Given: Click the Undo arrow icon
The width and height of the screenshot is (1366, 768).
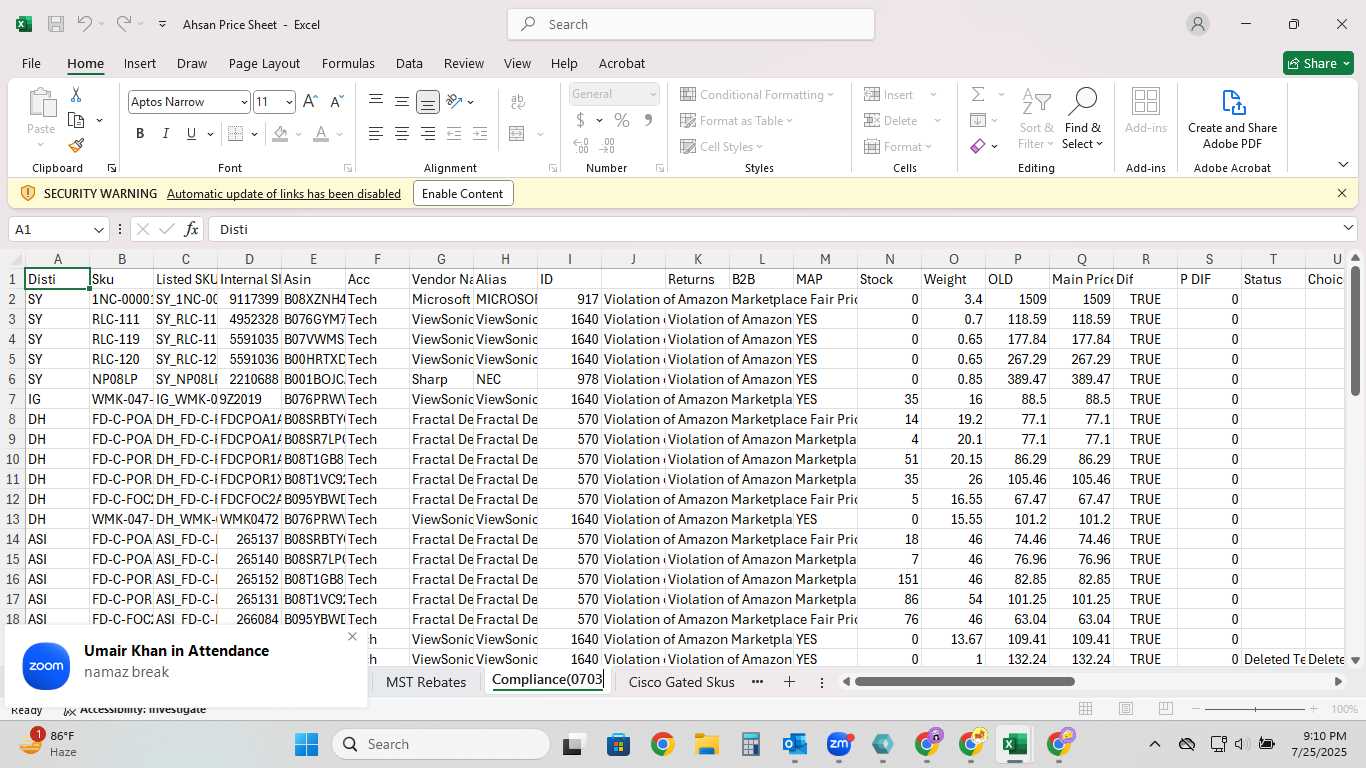Looking at the screenshot, I should click(x=85, y=24).
